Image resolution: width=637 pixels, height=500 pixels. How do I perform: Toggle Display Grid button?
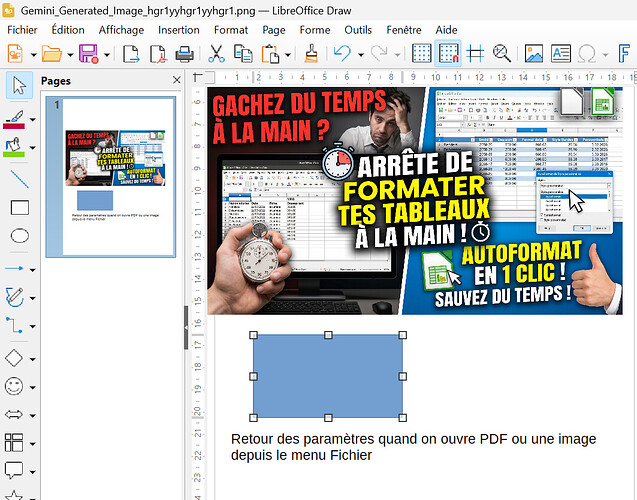tap(421, 54)
